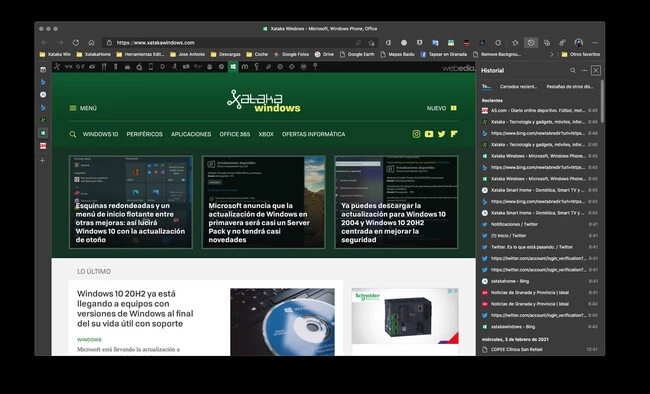Viewport: 650px width, 394px height.
Task: Open Microsoft anuncia actualización primavera article
Action: [x=263, y=202]
